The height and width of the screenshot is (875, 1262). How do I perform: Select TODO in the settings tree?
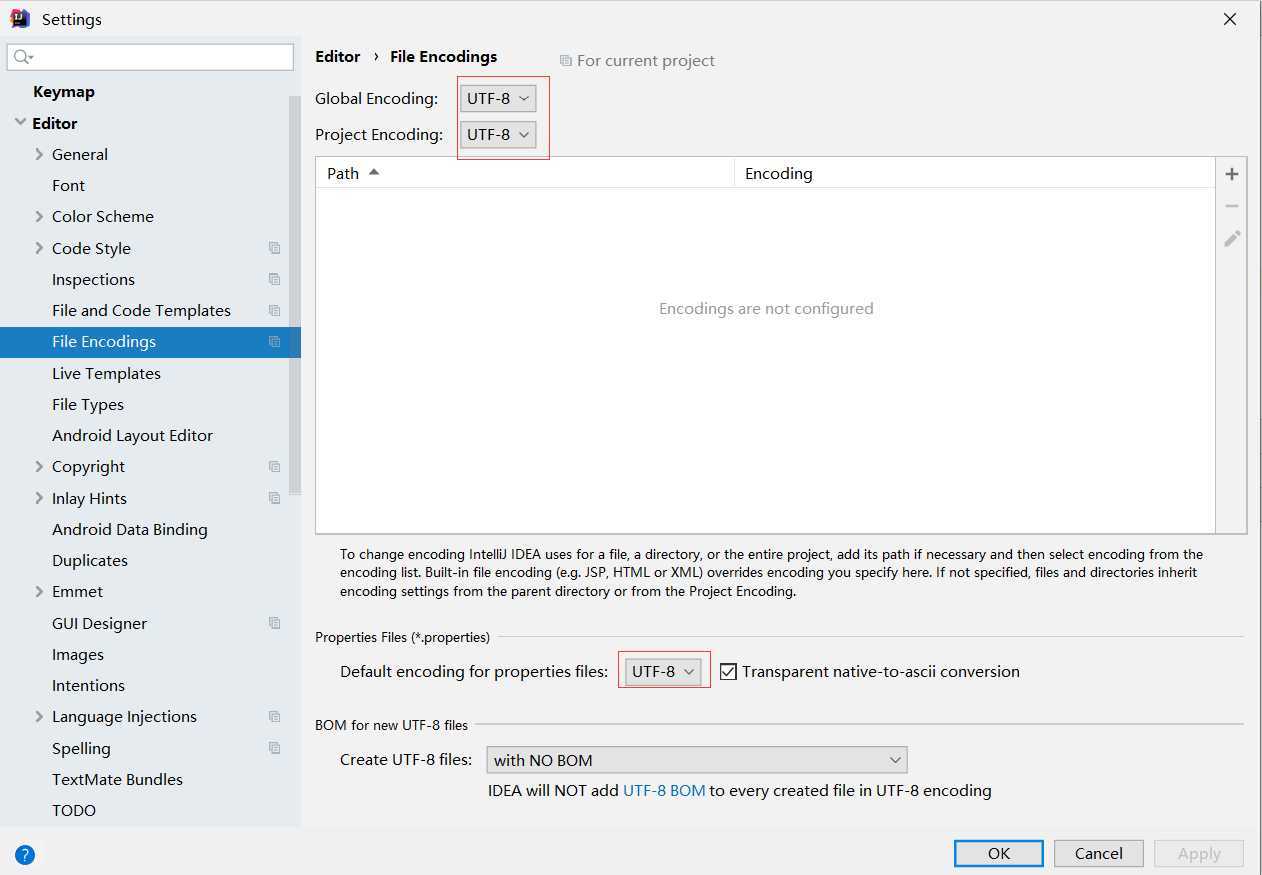74,810
